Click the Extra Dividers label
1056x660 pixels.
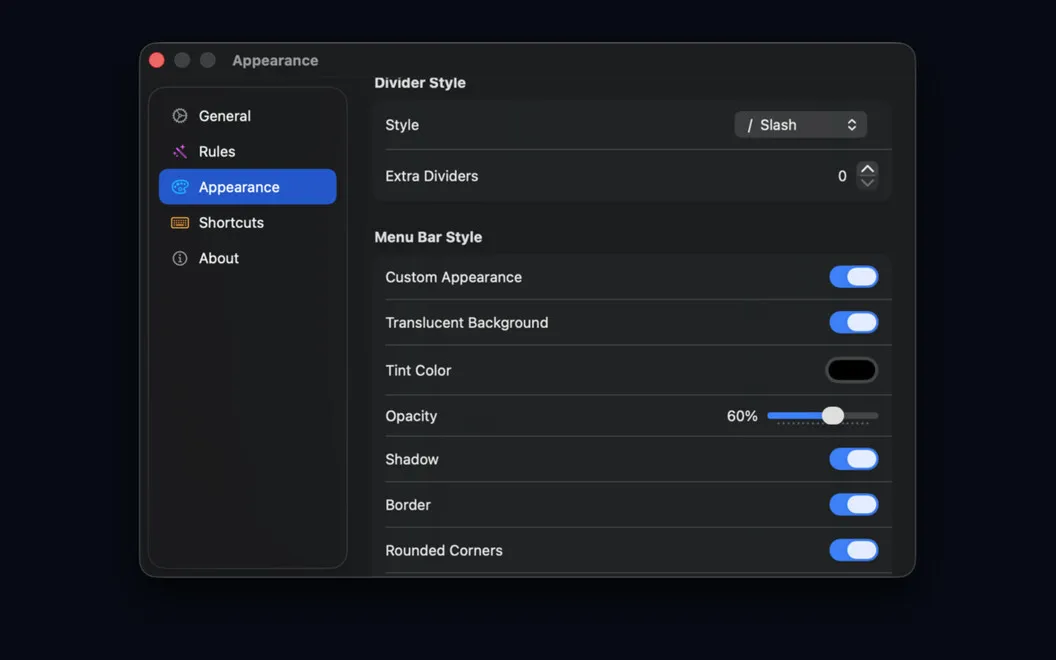pyautogui.click(x=431, y=176)
